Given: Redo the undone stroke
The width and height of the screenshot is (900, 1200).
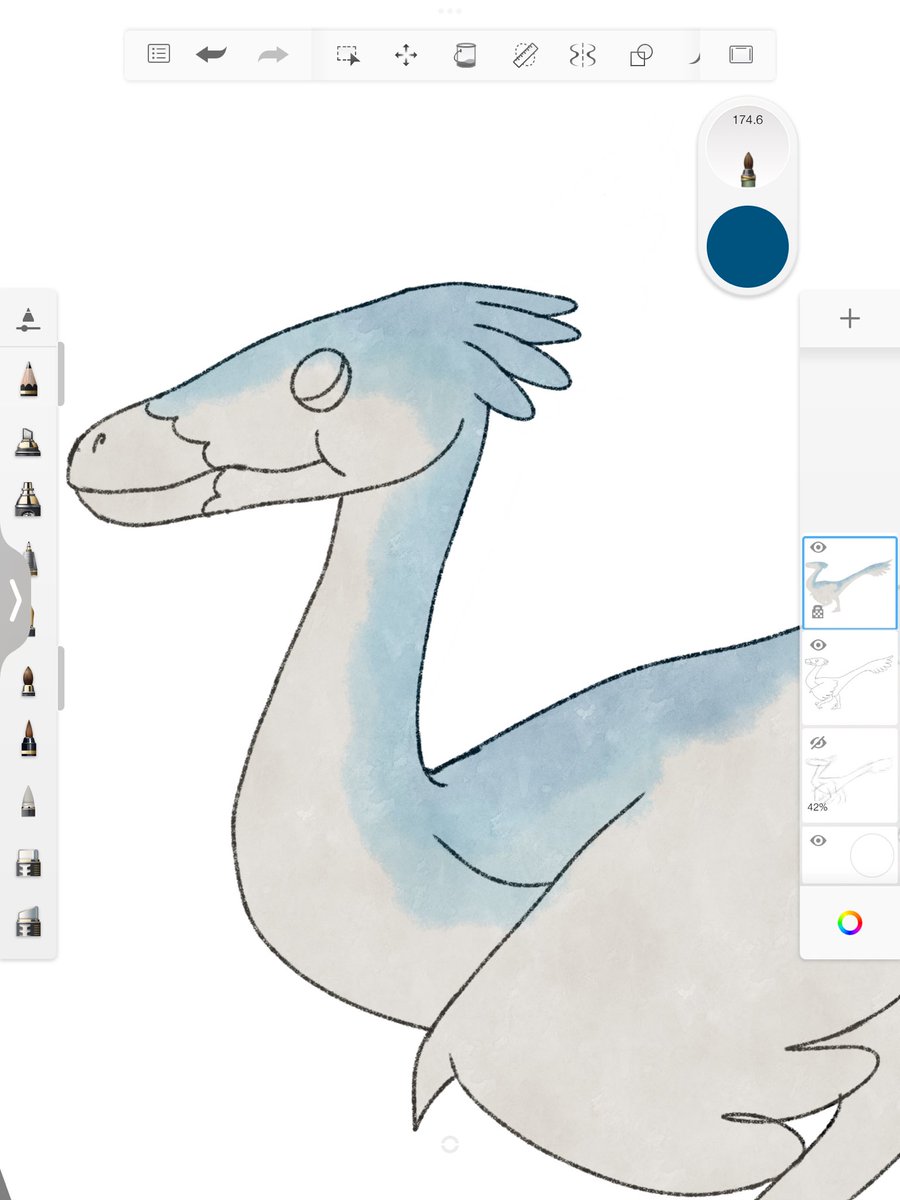Looking at the screenshot, I should 272,54.
